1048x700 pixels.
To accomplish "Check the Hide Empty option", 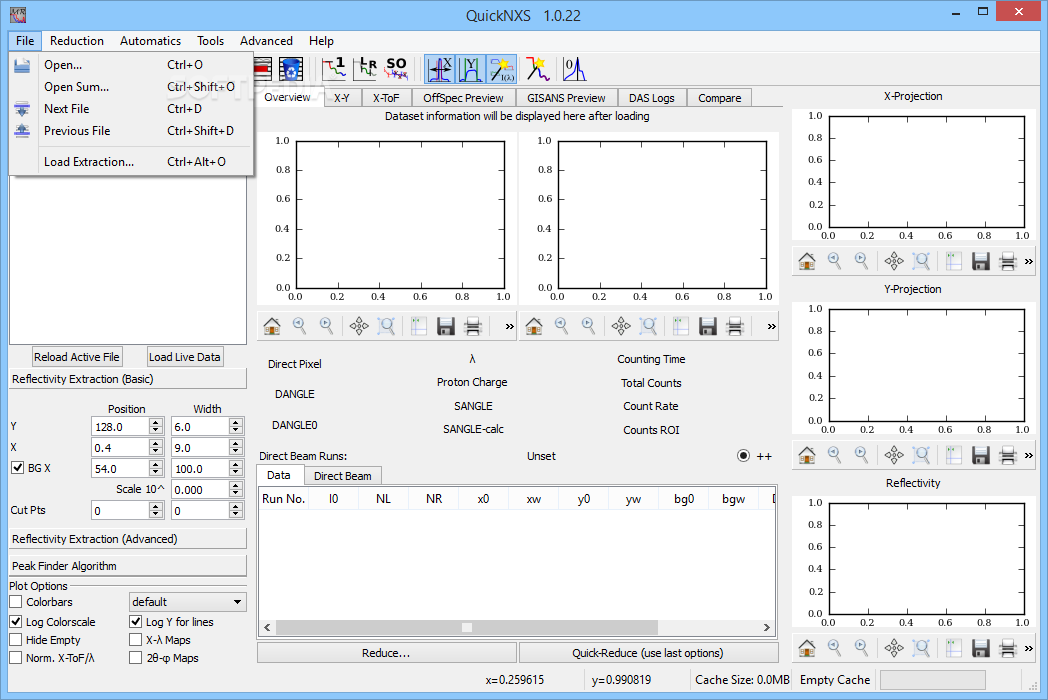I will pos(16,640).
